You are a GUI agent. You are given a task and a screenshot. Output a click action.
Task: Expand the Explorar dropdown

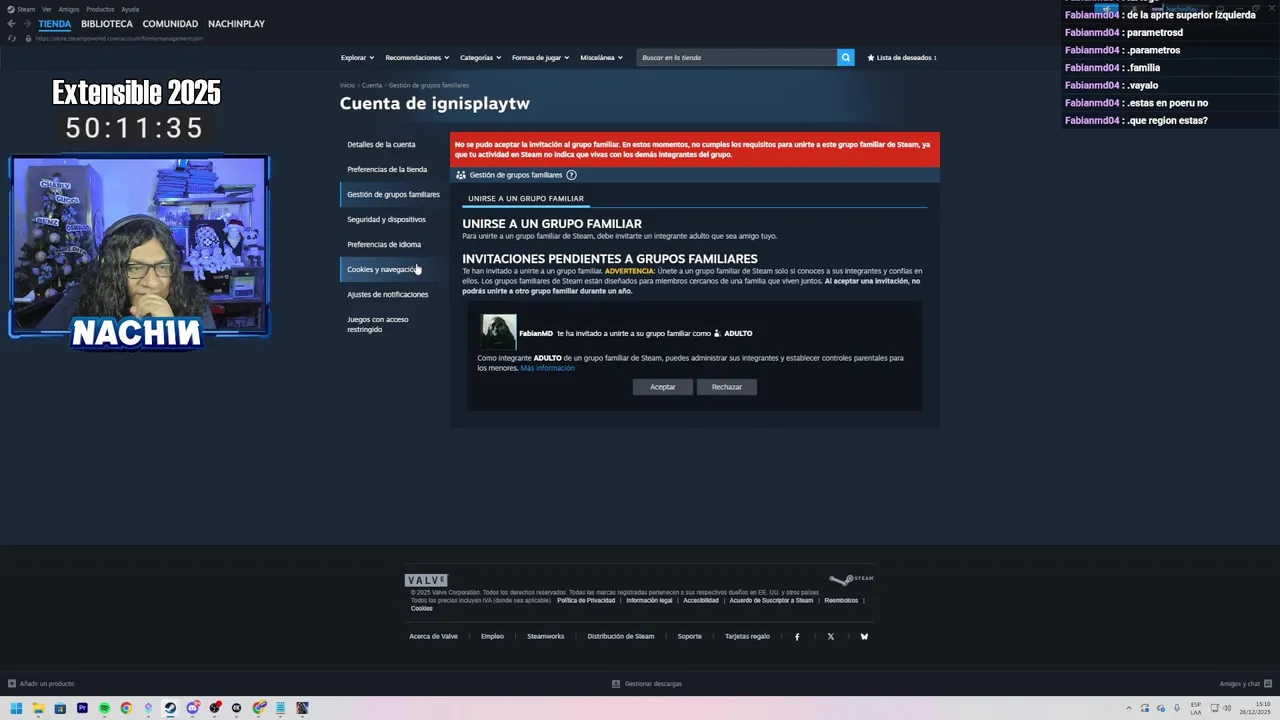(x=357, y=58)
